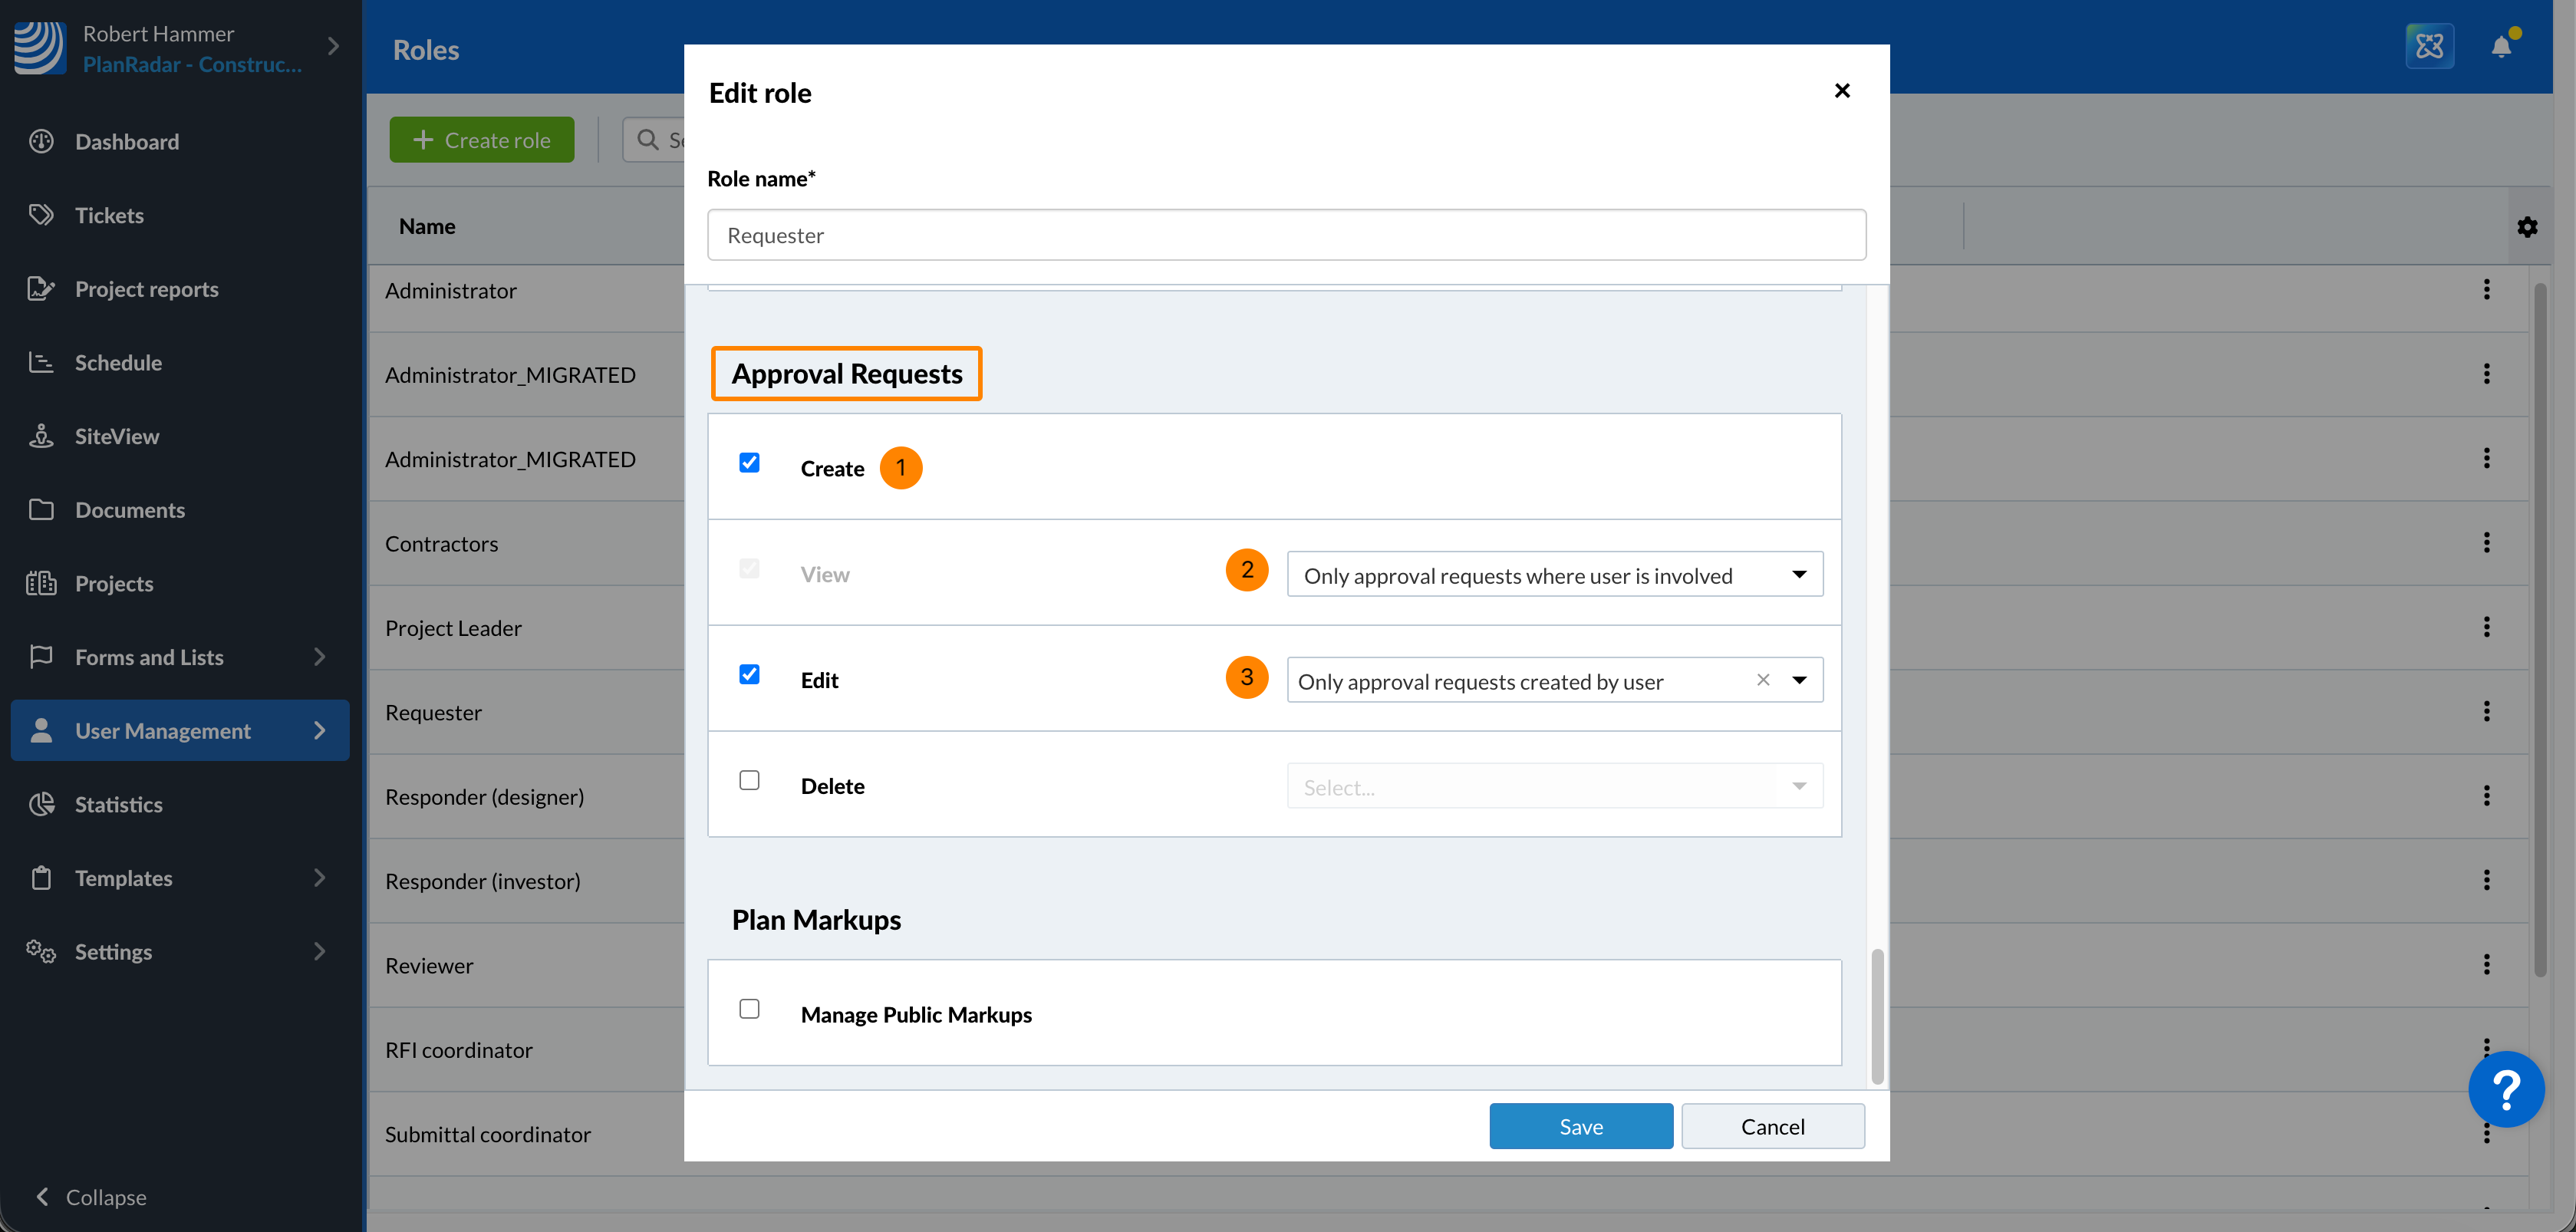Go to Project reports in the sidebar
Screen dimensions: 2576x1232
click(x=146, y=289)
